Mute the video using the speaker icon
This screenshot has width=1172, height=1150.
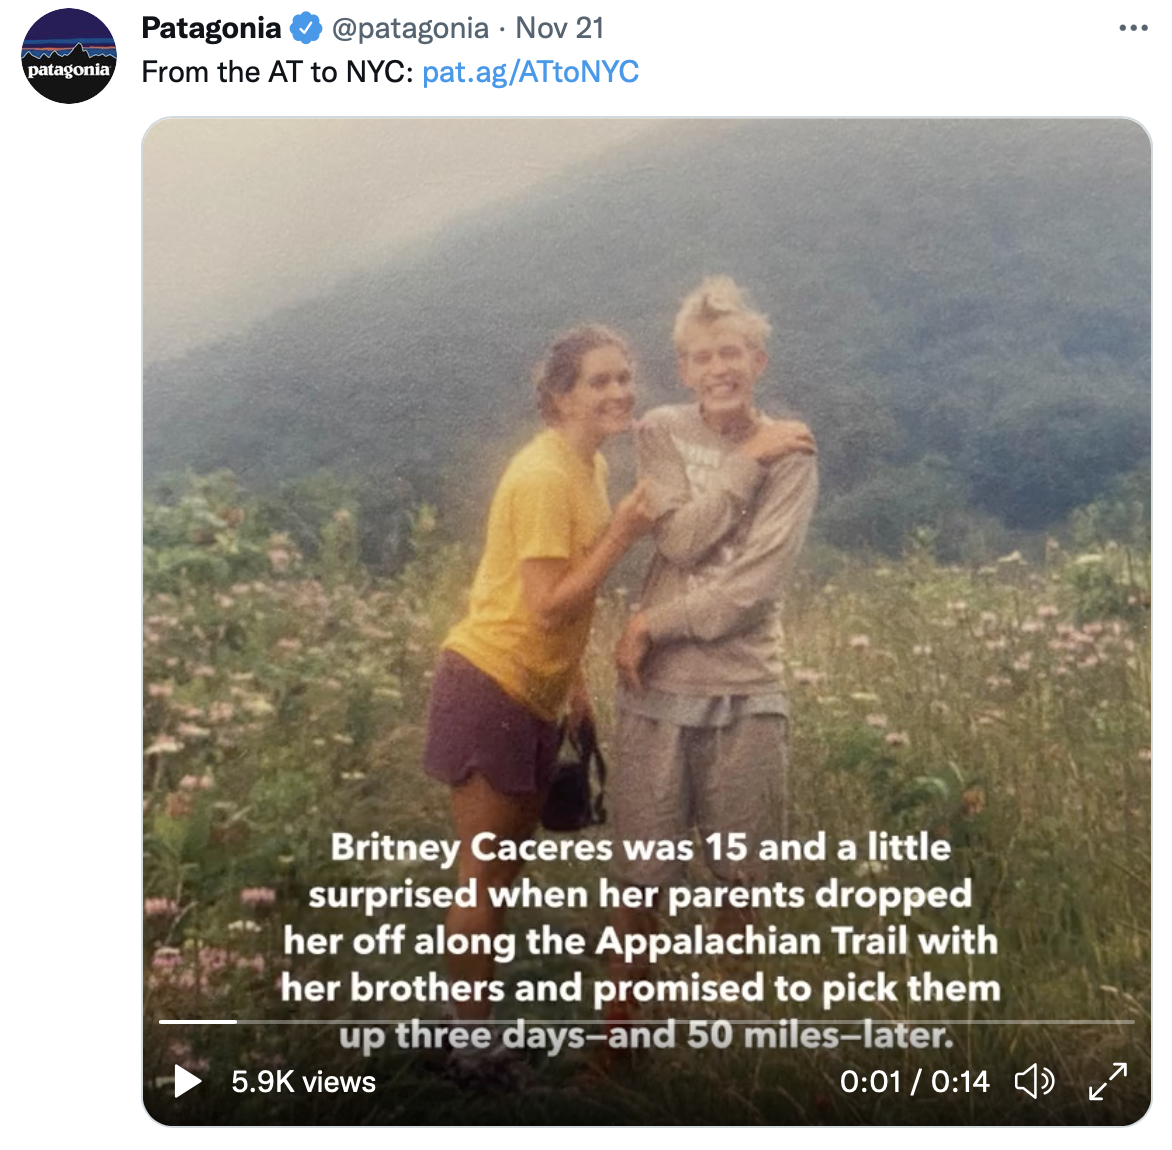pos(1034,1081)
